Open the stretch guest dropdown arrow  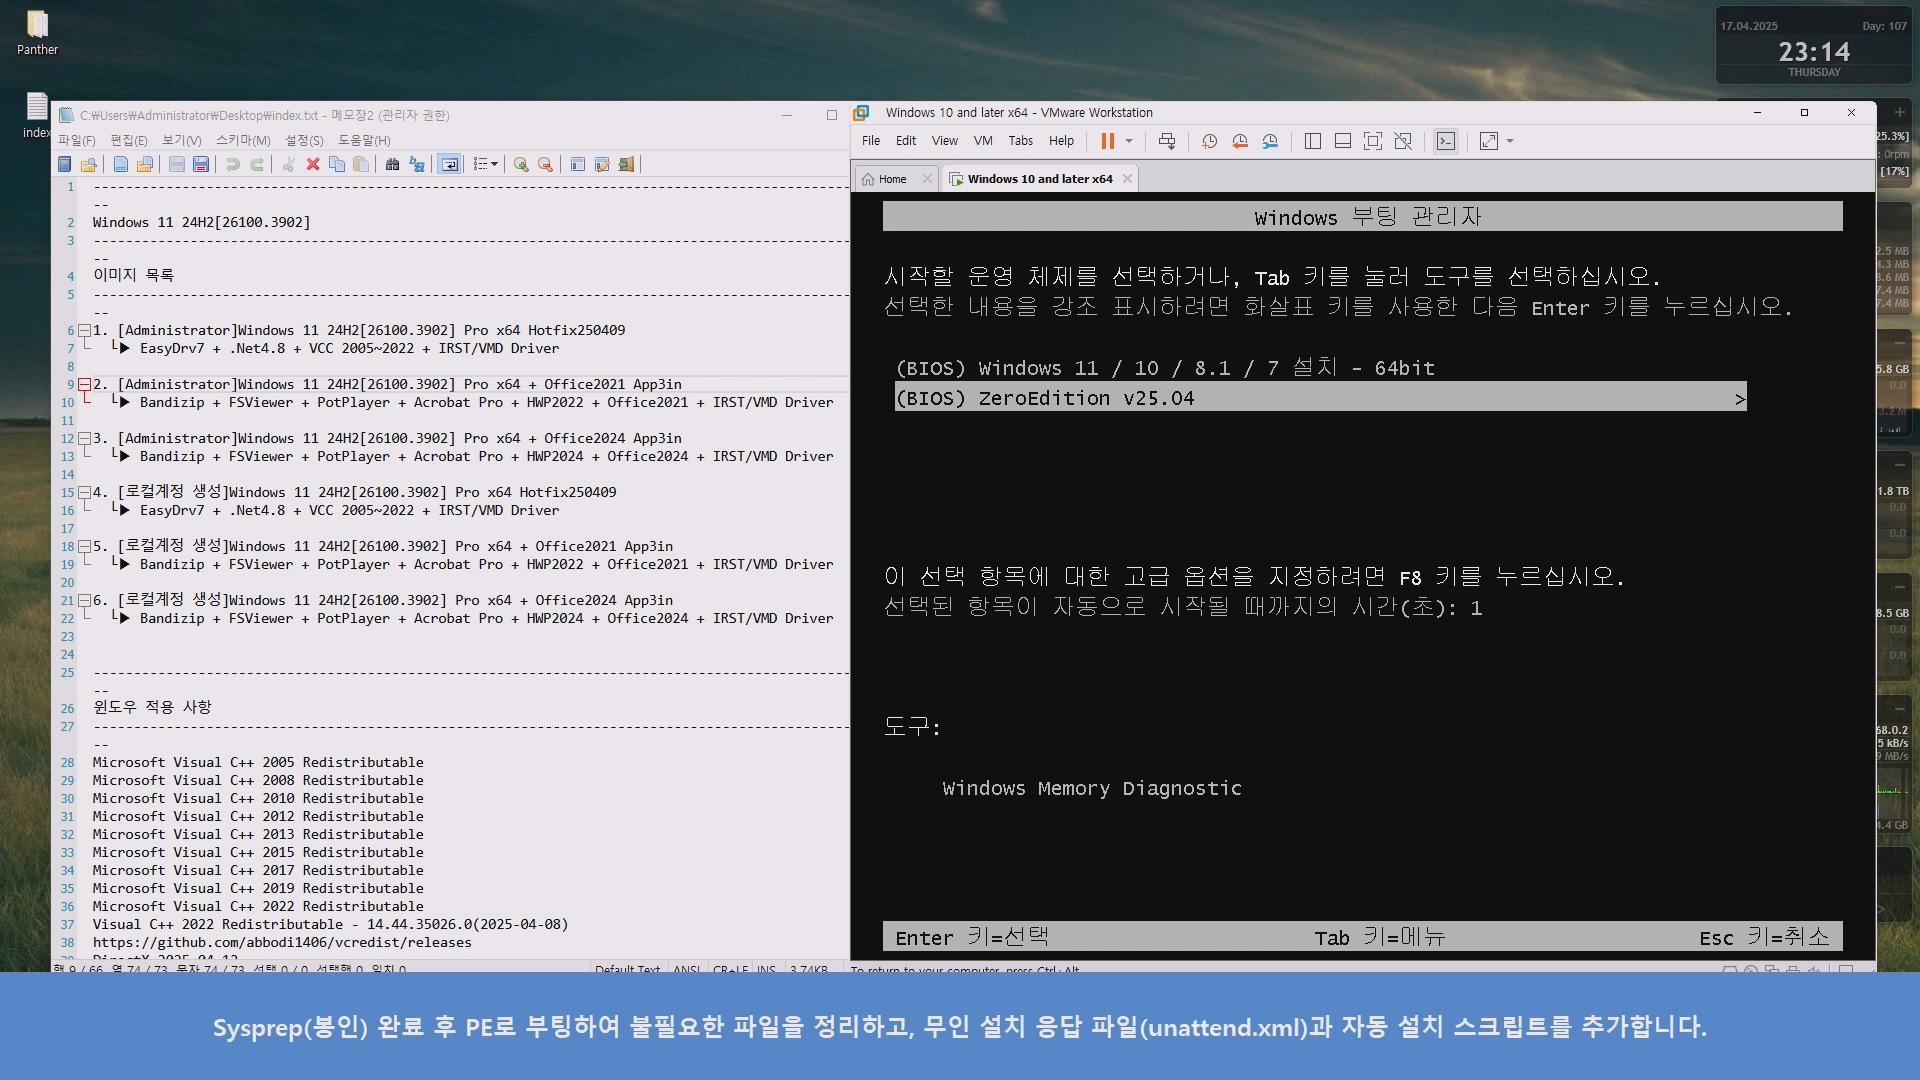1510,141
